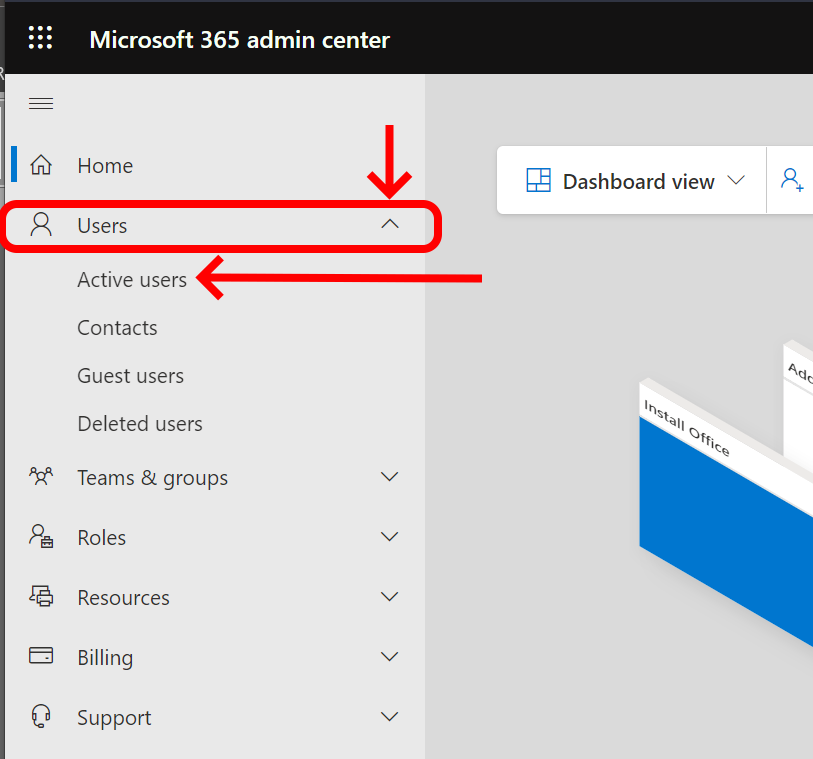Expand the Roles section chevron

pyautogui.click(x=390, y=537)
